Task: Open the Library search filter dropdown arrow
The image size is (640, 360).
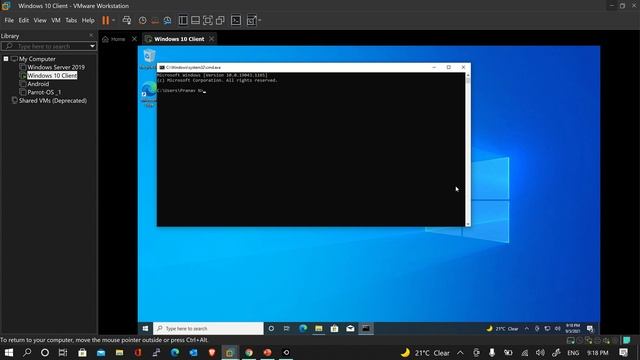Action: tap(93, 46)
